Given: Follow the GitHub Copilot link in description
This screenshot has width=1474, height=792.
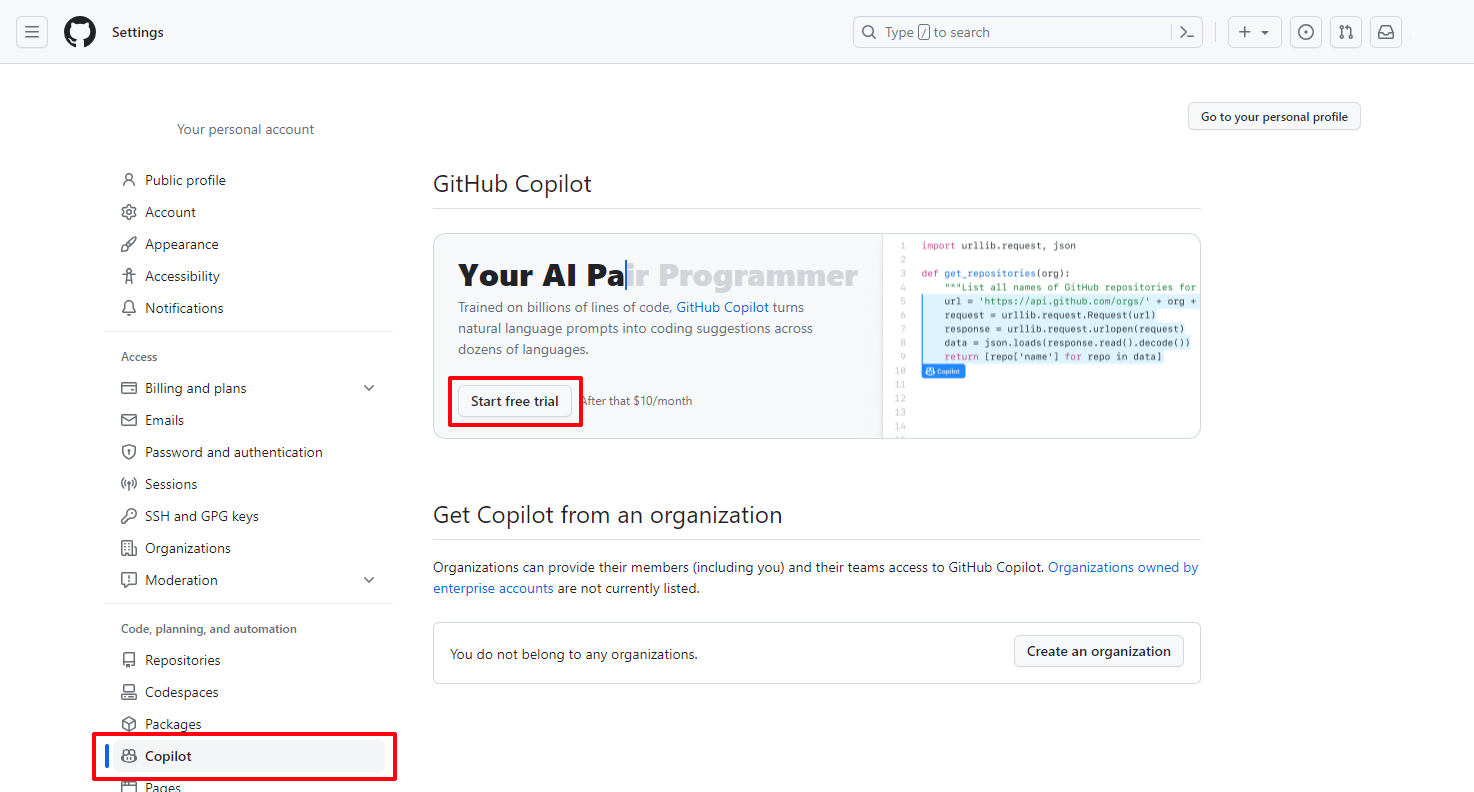Looking at the screenshot, I should (x=723, y=307).
